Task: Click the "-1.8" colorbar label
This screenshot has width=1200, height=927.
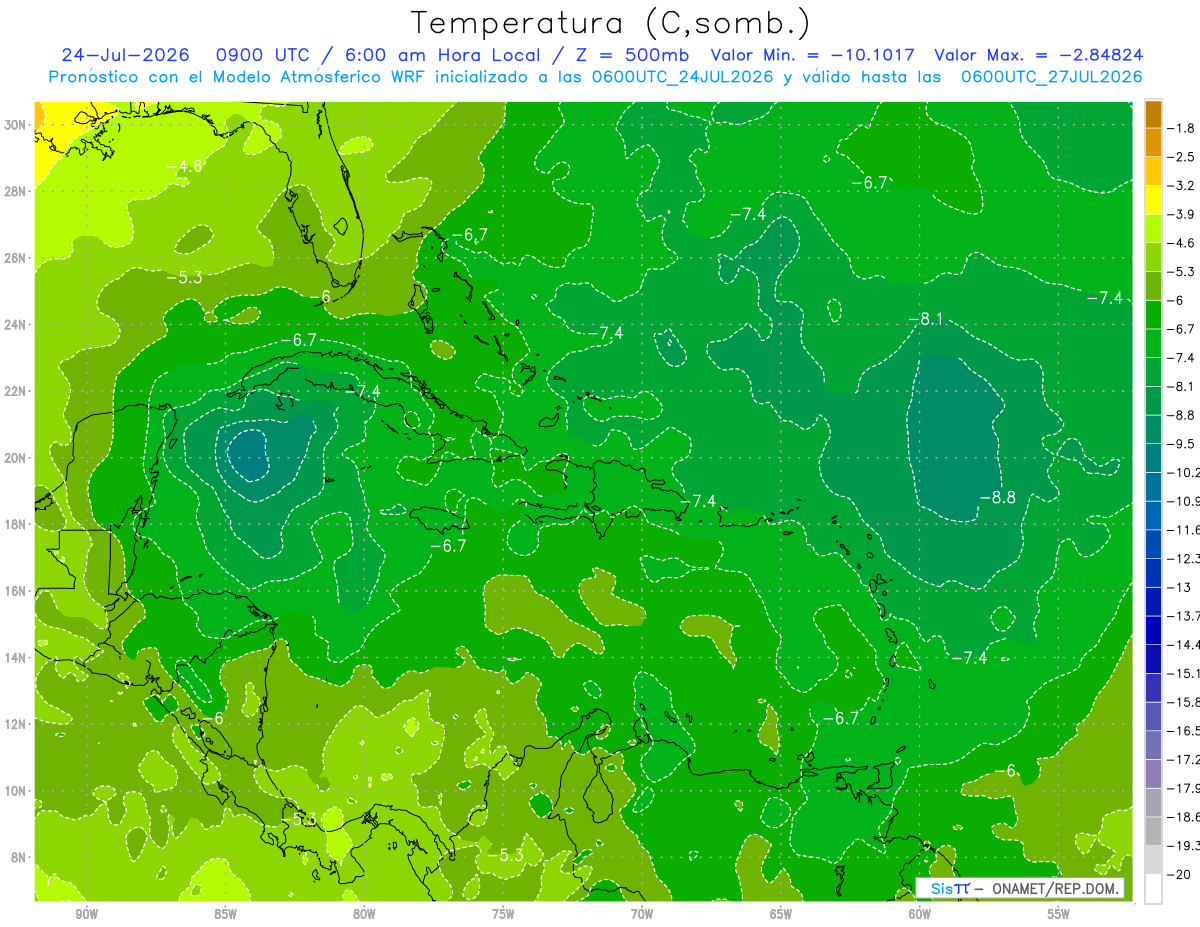Action: click(1181, 128)
